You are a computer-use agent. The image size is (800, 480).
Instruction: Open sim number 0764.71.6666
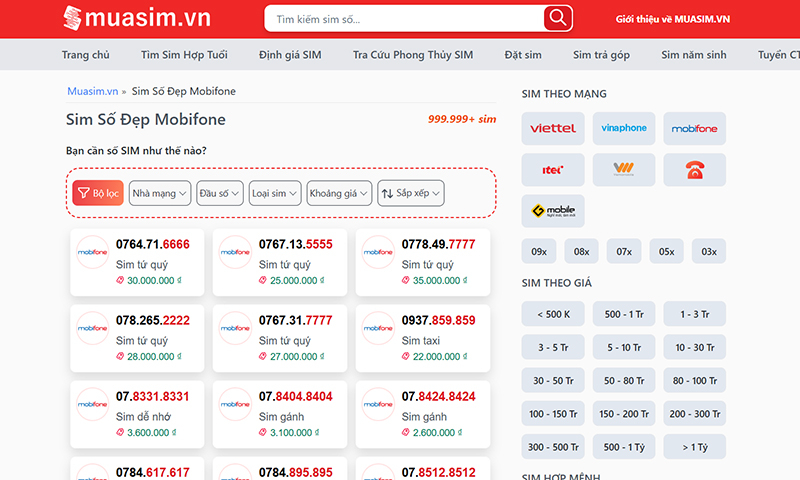(x=153, y=244)
